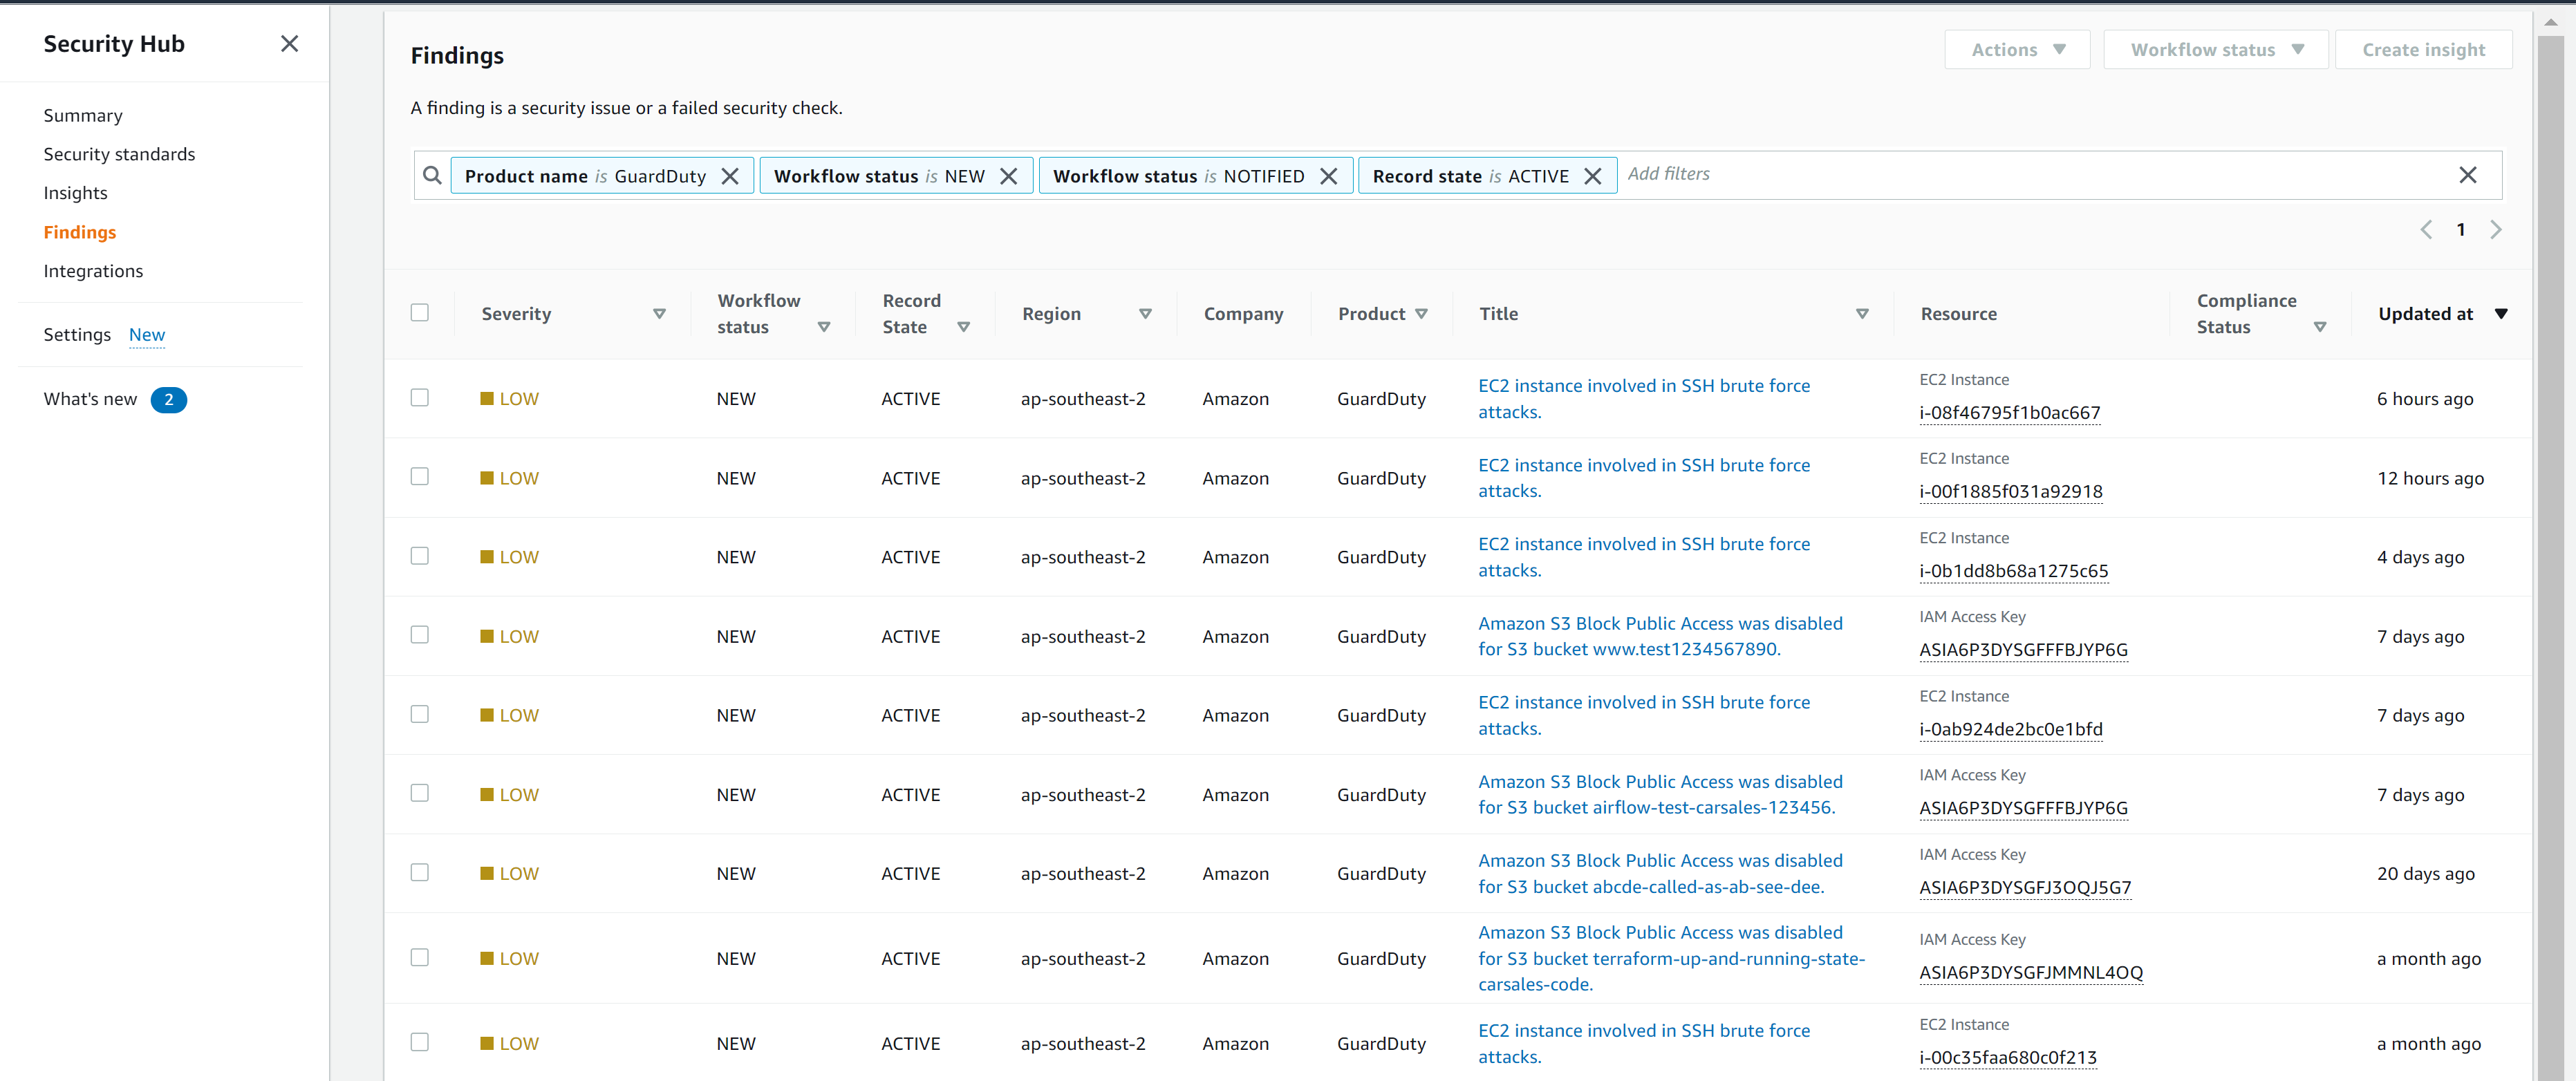Open search with the magnifying glass icon
Screen dimensions: 2576x1081
point(433,175)
